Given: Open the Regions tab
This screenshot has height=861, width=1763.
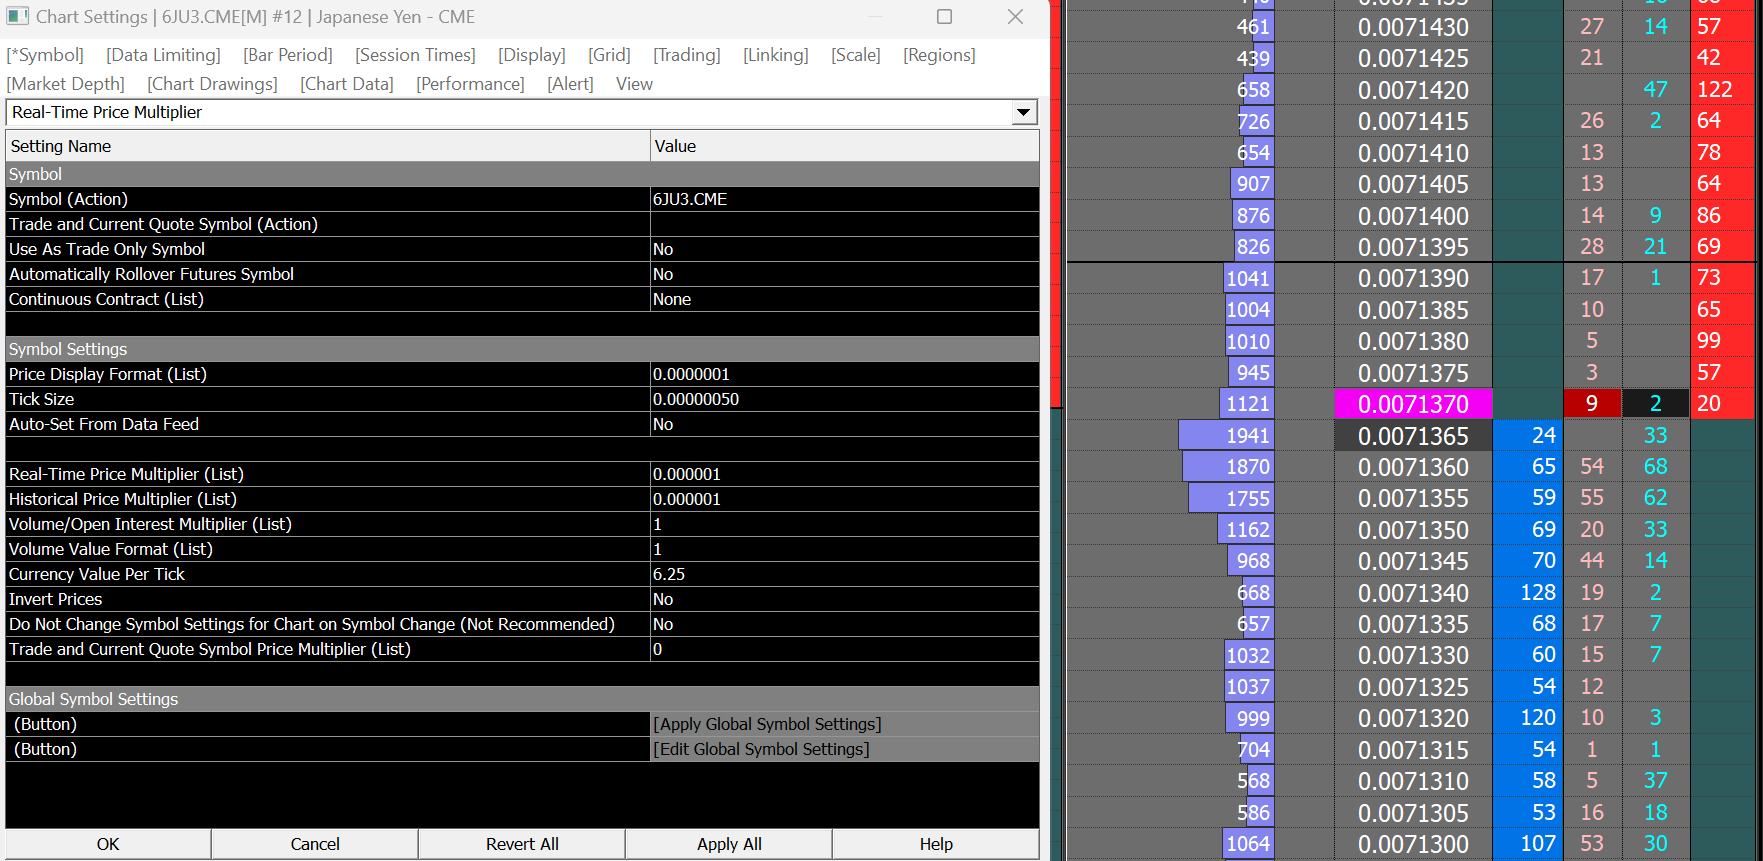Looking at the screenshot, I should 939,55.
